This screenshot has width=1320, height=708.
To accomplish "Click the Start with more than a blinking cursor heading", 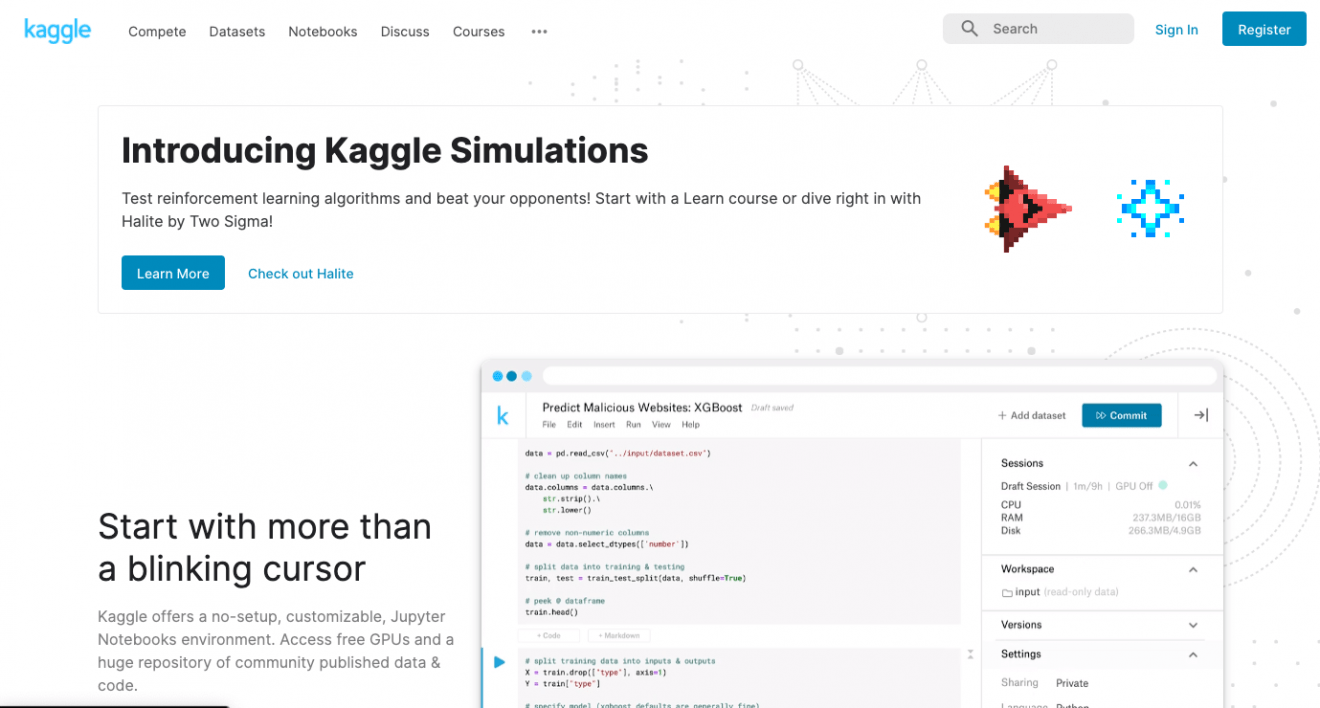I will tap(265, 547).
